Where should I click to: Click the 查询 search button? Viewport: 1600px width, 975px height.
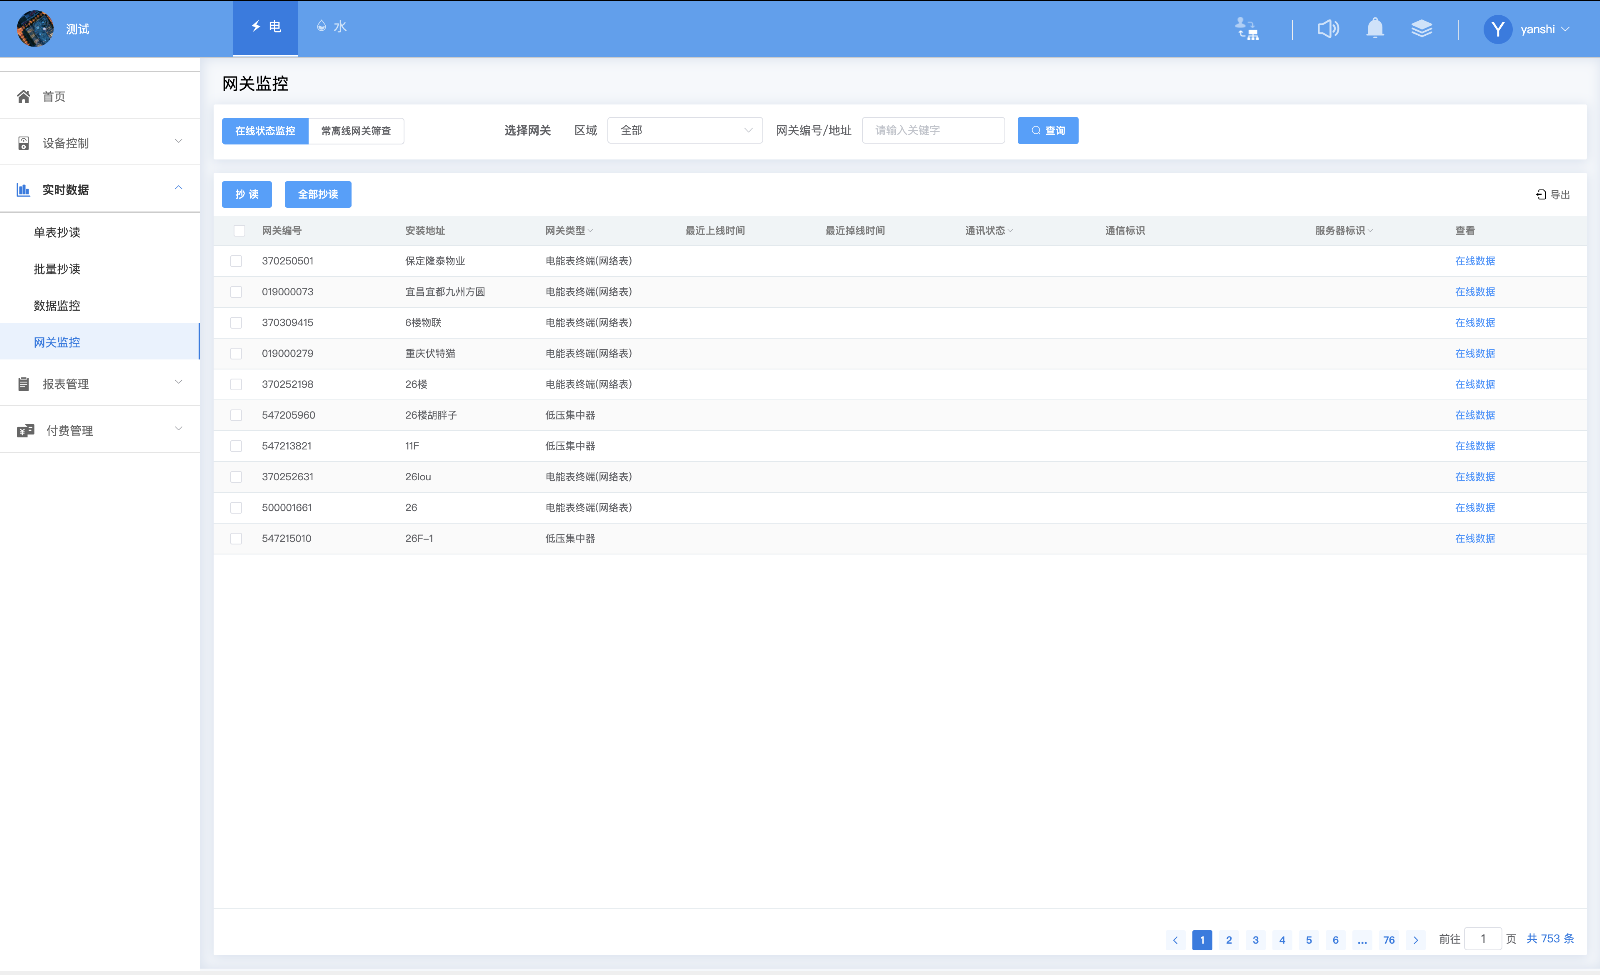click(x=1047, y=131)
